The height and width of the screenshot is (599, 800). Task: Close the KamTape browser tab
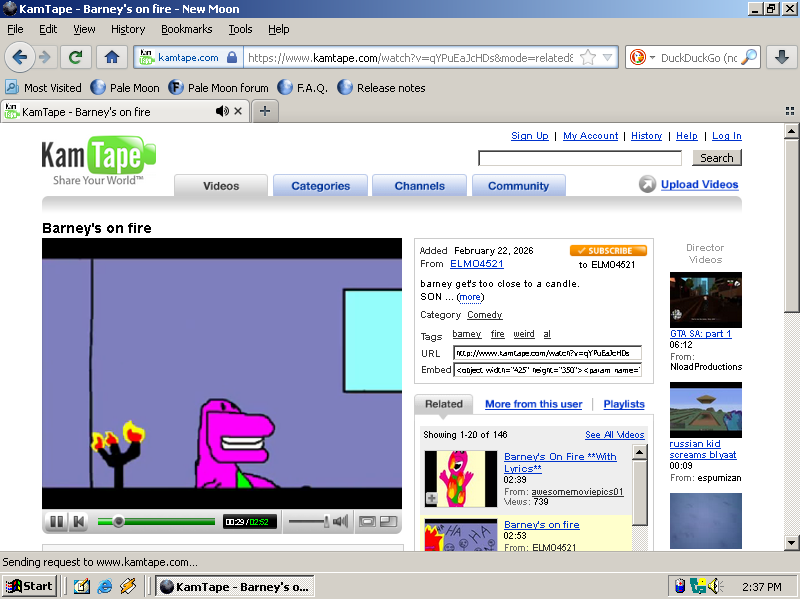pos(238,111)
